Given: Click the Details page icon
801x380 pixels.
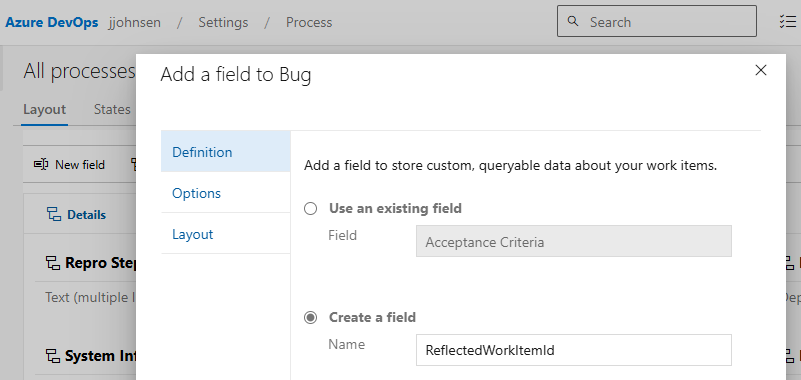Looking at the screenshot, I should [54, 215].
